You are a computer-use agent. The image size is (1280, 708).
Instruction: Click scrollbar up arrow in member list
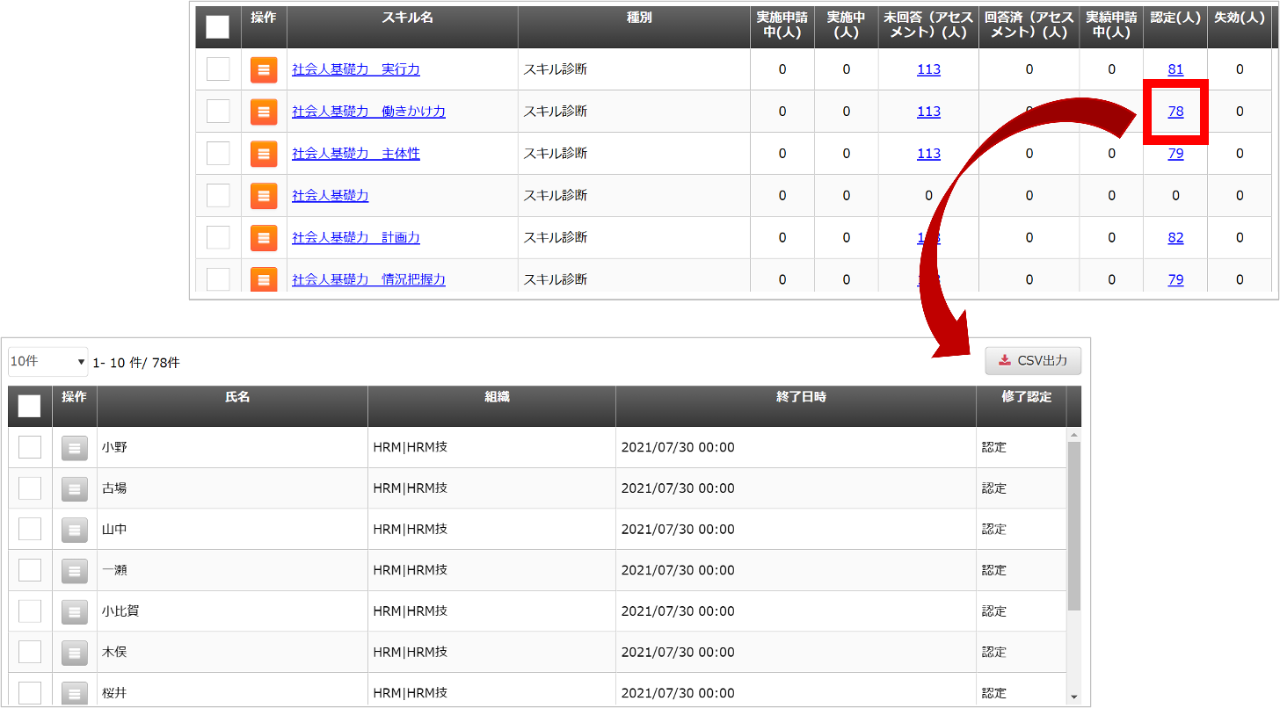(x=1074, y=436)
